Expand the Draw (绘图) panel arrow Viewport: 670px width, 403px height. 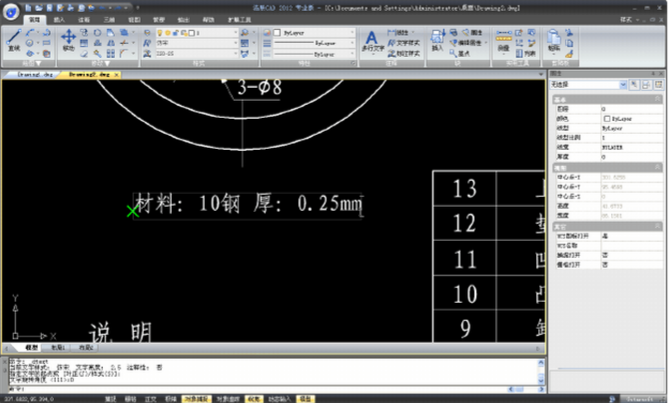coord(38,63)
